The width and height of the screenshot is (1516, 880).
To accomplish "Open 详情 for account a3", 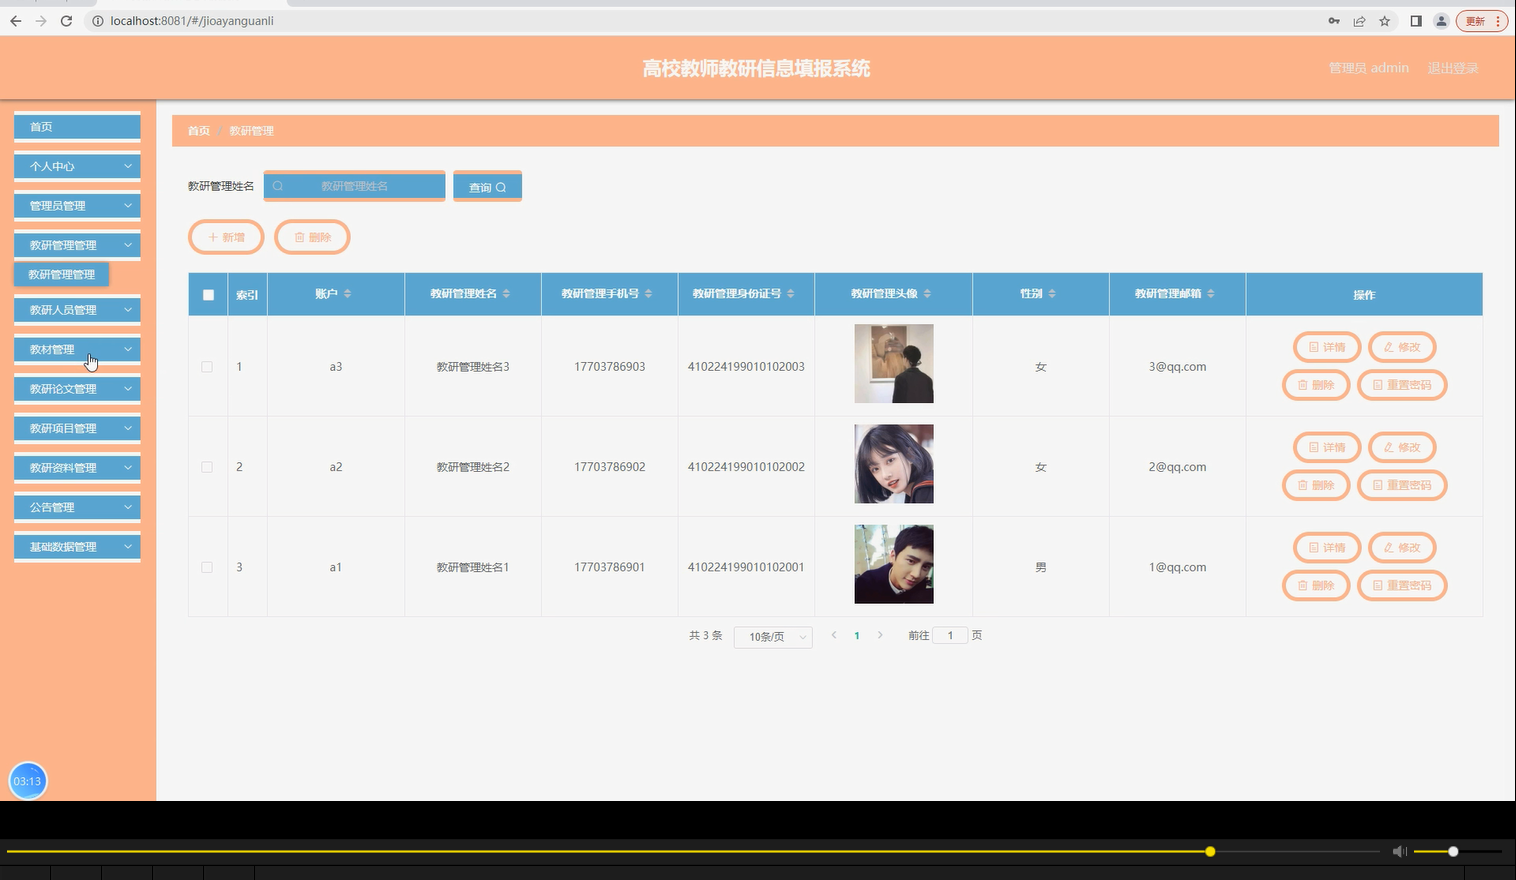I will click(1326, 347).
